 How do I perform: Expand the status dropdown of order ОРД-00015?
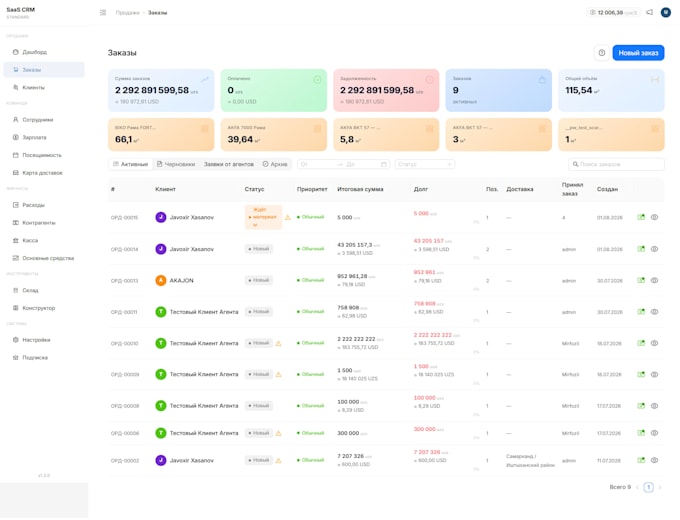263,217
